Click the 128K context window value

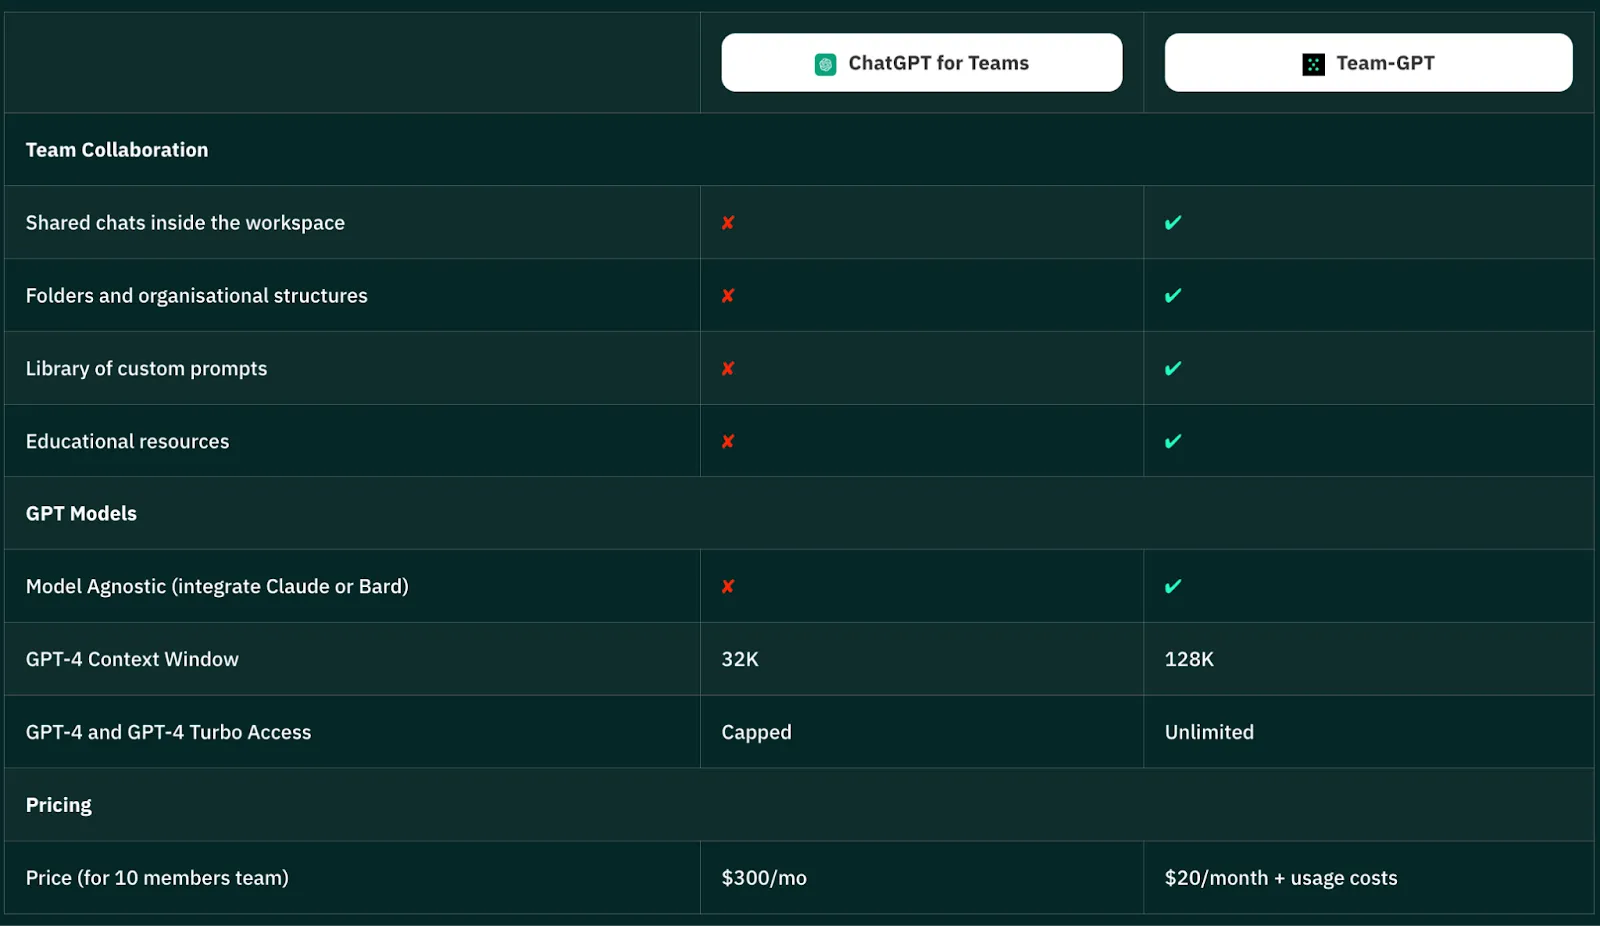click(x=1189, y=660)
